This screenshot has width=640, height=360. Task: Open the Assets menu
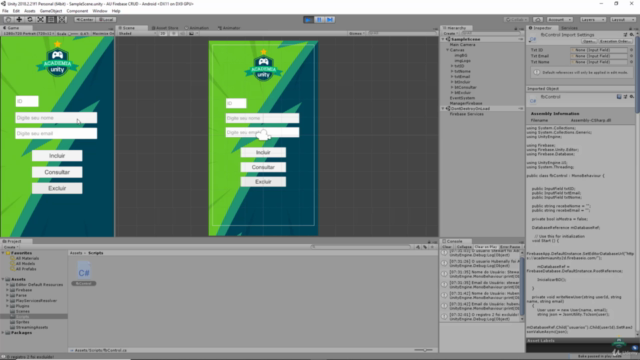point(30,11)
